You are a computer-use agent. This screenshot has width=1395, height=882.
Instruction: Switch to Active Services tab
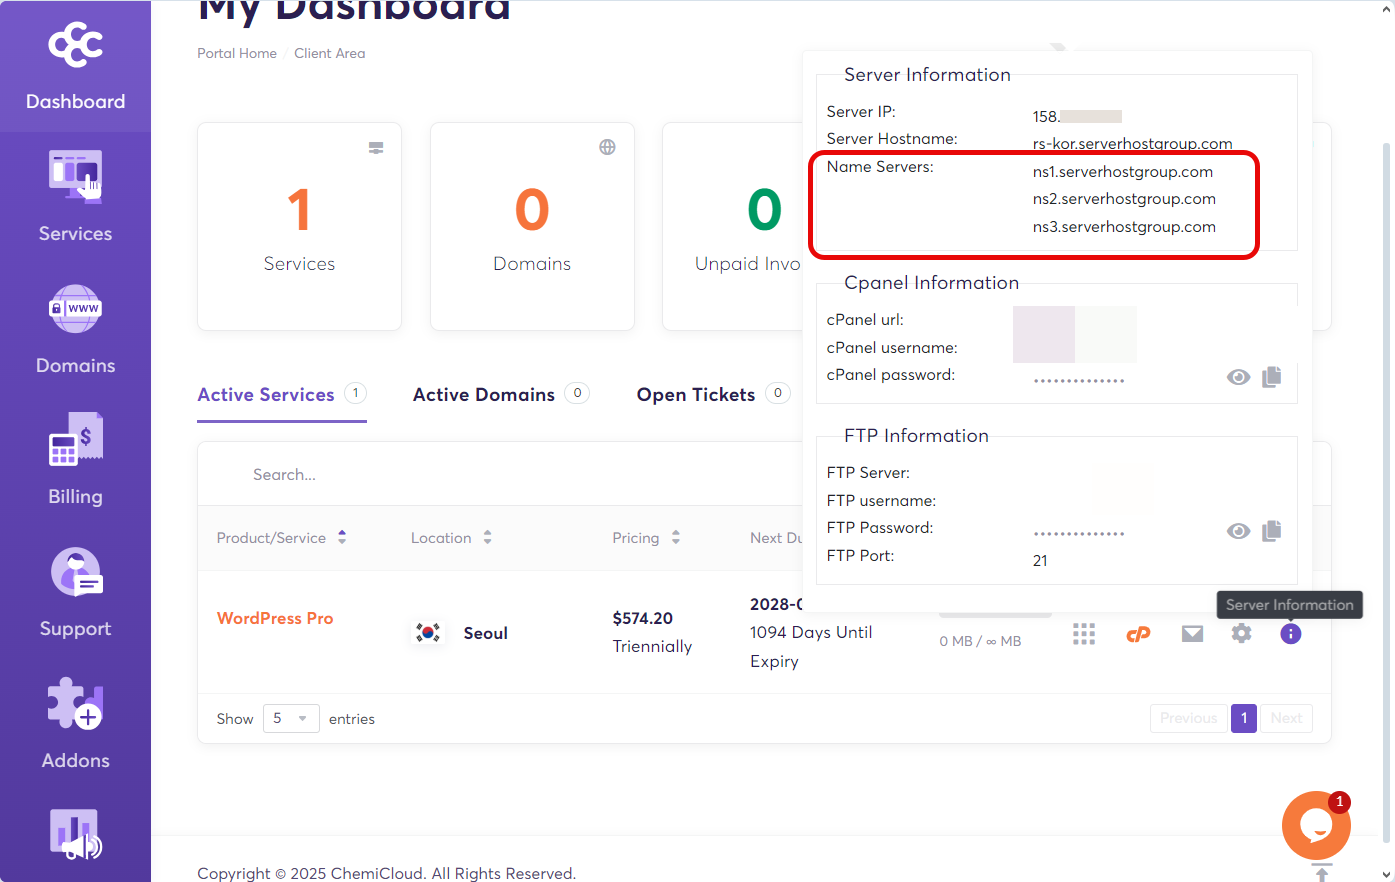coord(282,395)
